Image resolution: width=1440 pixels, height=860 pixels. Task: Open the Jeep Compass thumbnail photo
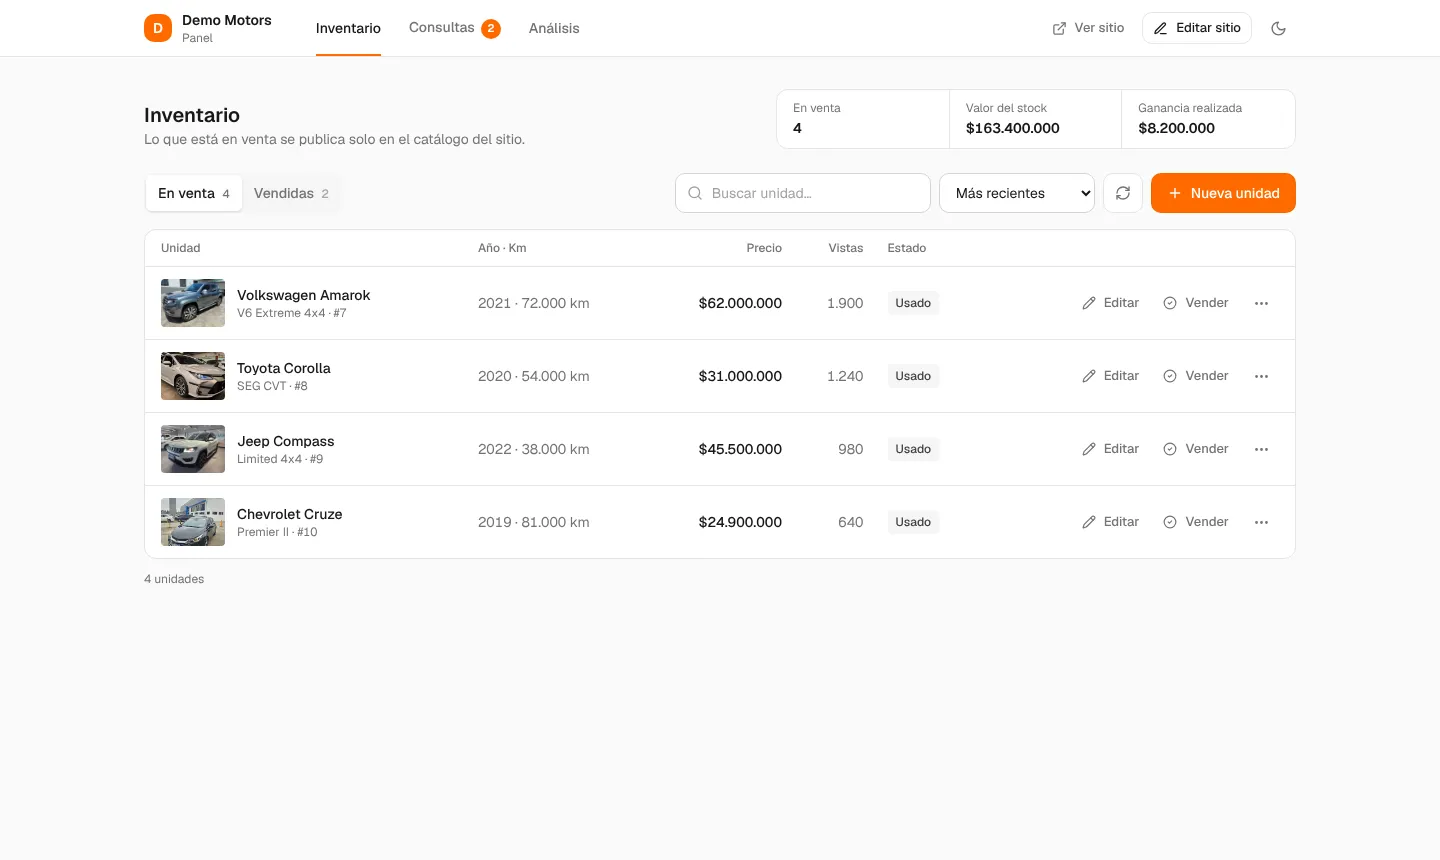[193, 449]
